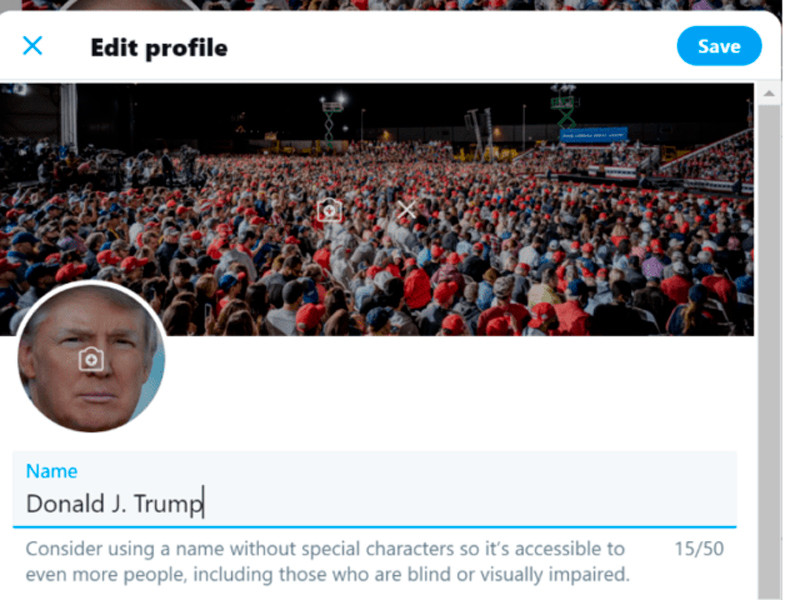This screenshot has height=600, width=800.
Task: Click the blue Name field label
Action: (52, 471)
